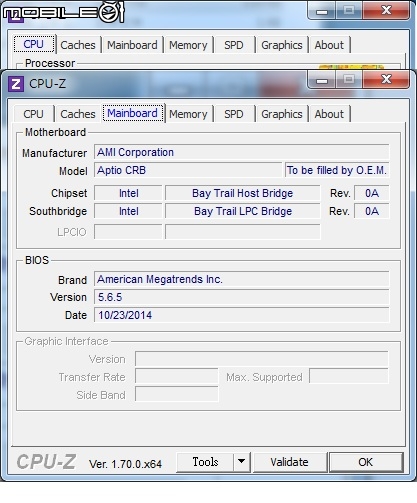Image resolution: width=417 pixels, height=503 pixels.
Task: Click the AMI Corporation manufacturer field
Action: pos(241,152)
